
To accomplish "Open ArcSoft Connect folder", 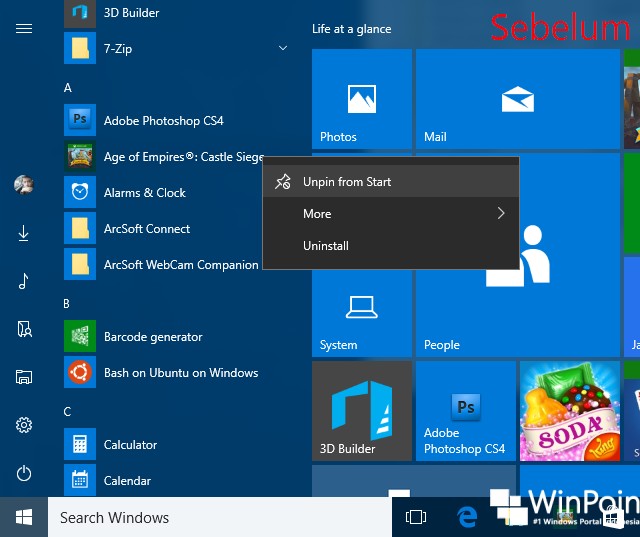I will 163,228.
